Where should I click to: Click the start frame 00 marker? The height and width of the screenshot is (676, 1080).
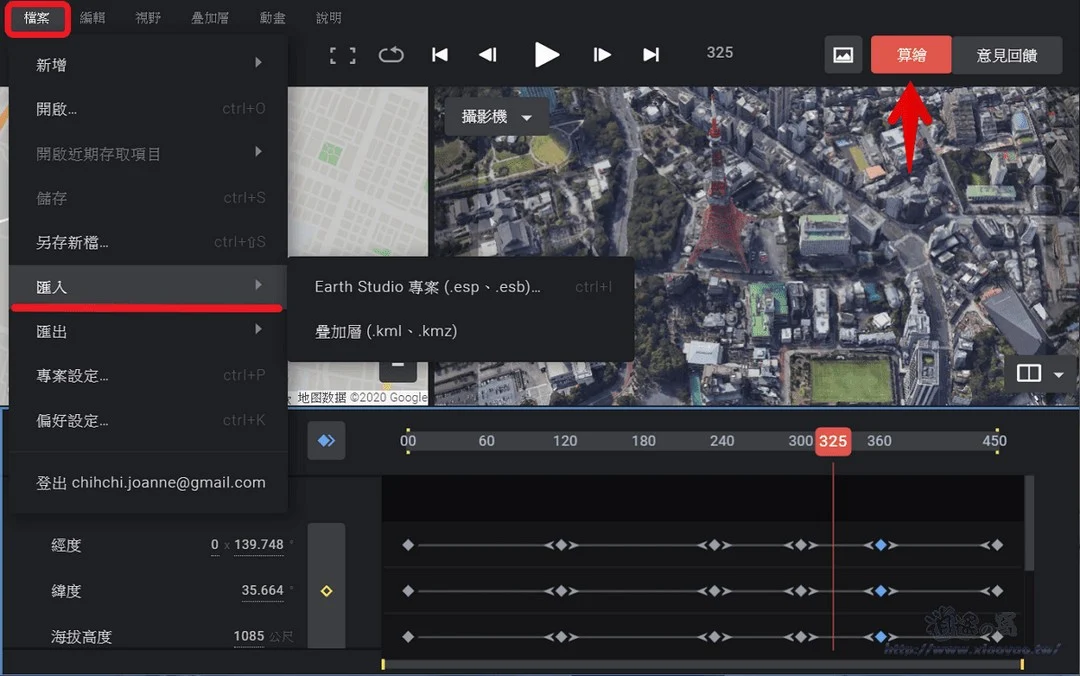point(408,441)
